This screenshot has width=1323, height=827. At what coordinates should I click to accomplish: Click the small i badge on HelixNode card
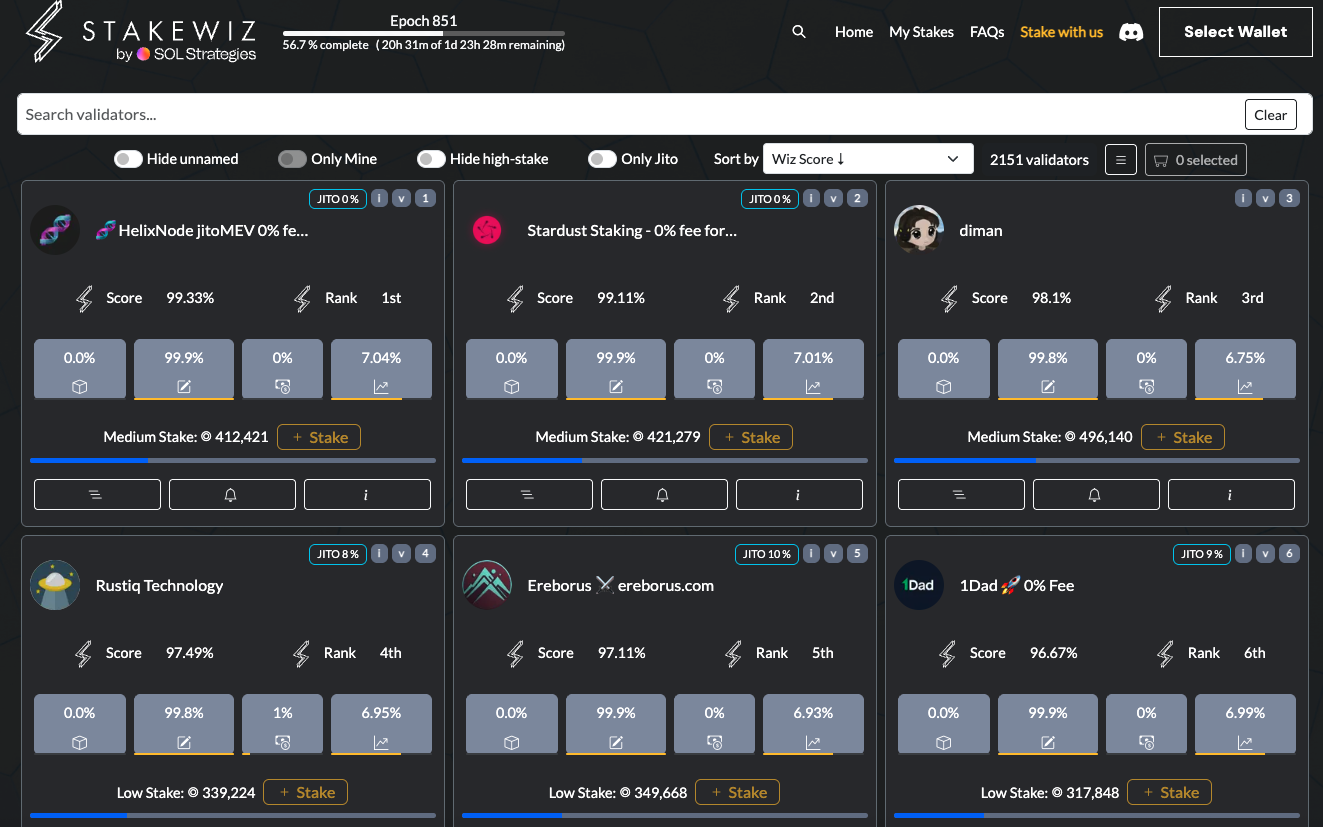(379, 198)
